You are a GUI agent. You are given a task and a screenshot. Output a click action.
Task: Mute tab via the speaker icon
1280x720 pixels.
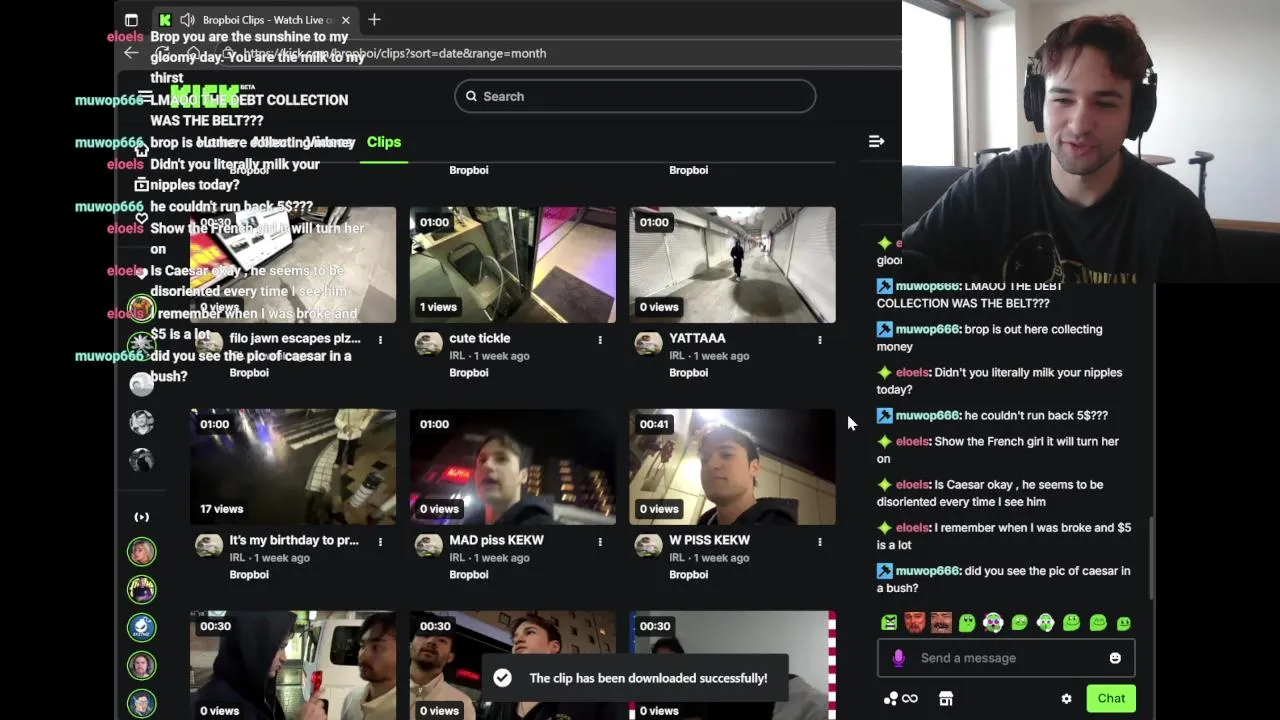187,20
